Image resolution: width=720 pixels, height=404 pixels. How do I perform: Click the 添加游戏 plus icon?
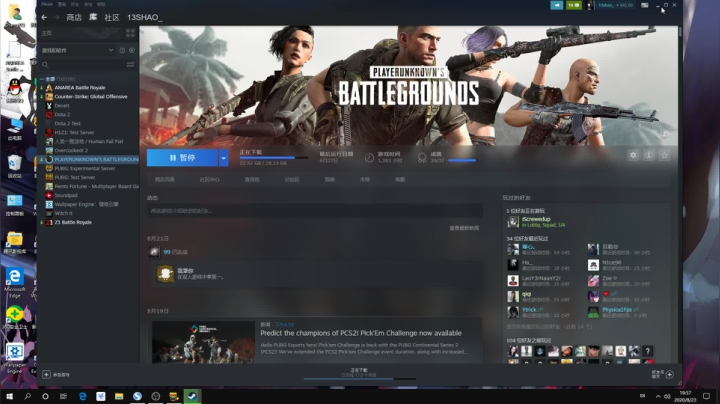click(46, 375)
